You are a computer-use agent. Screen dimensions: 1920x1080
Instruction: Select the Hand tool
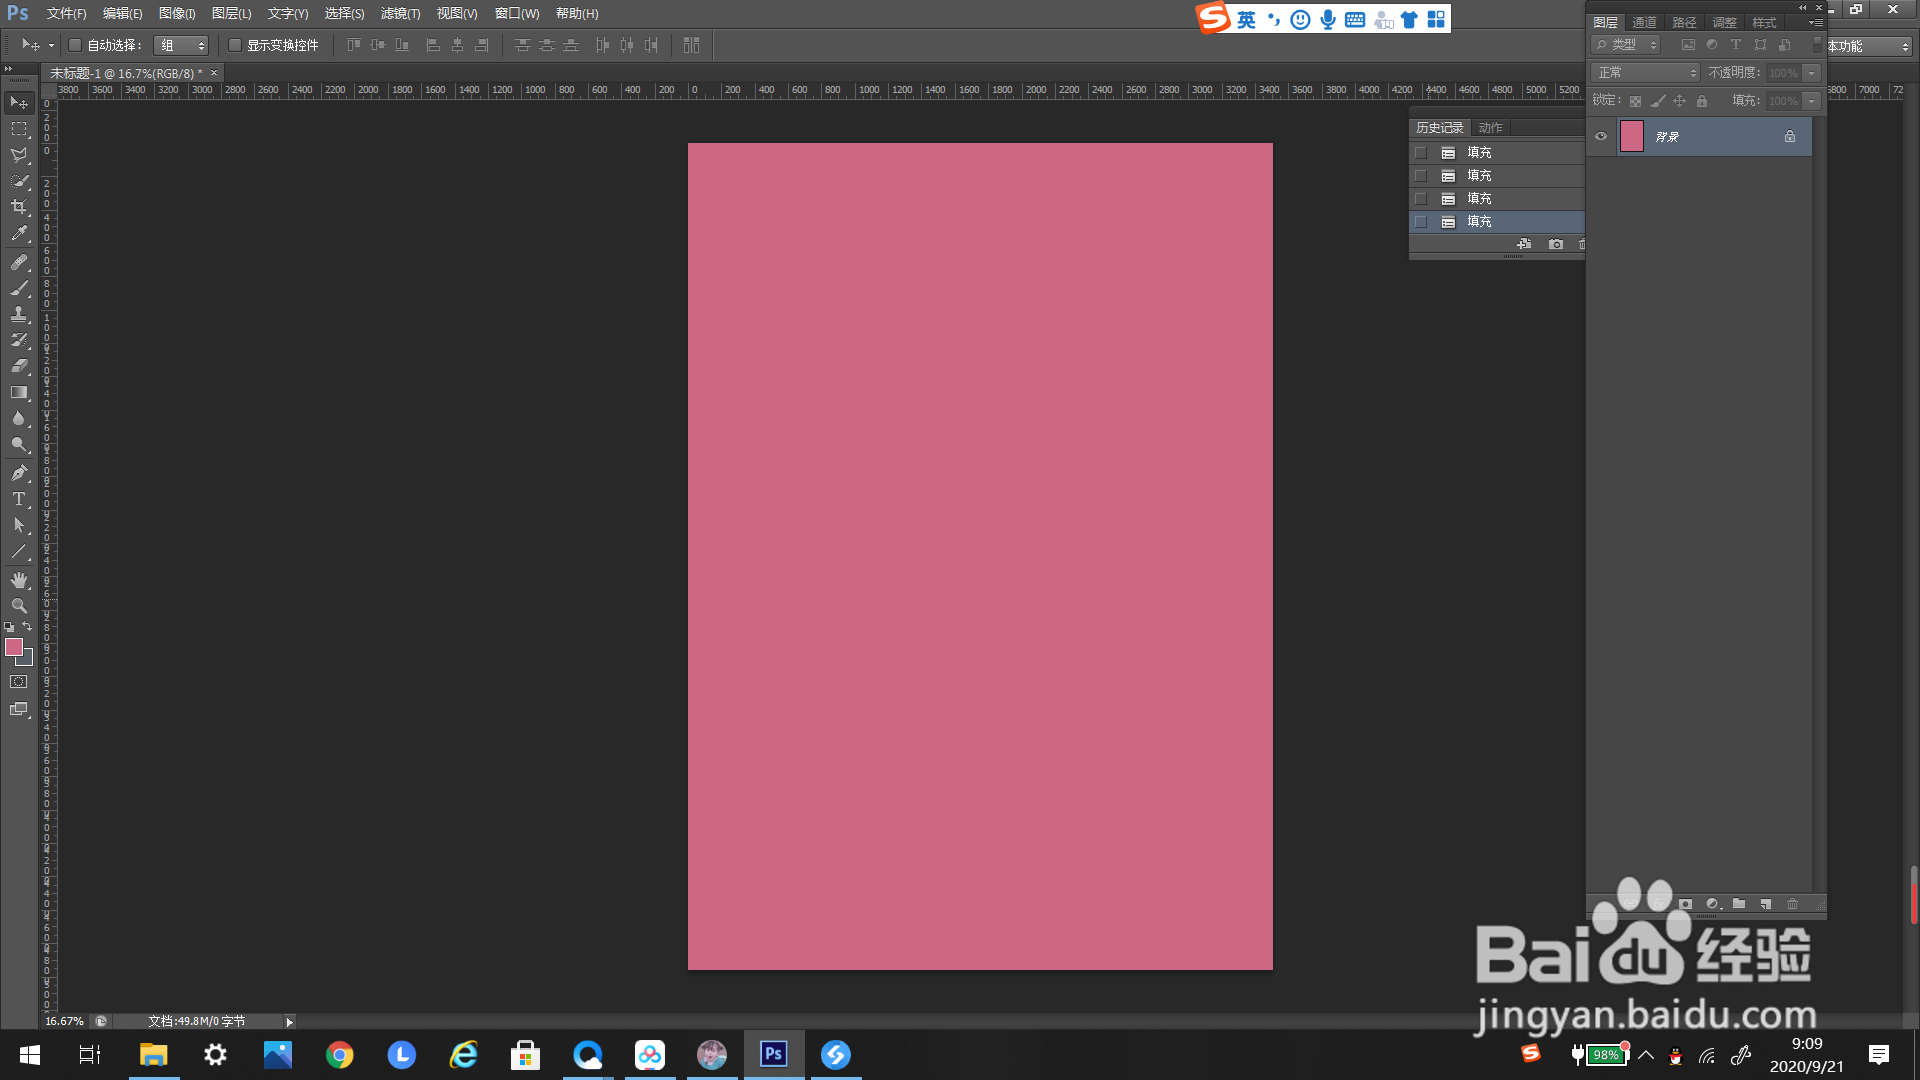coord(19,580)
